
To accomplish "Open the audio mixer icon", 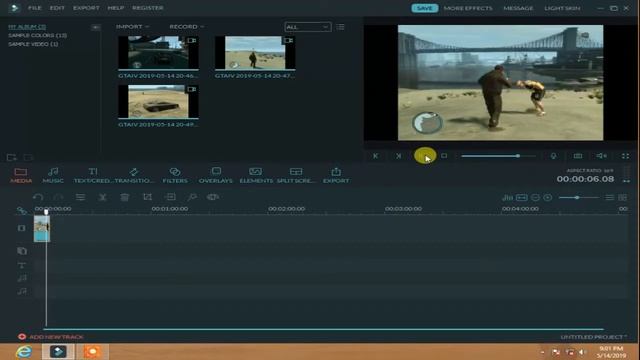I will (x=507, y=198).
